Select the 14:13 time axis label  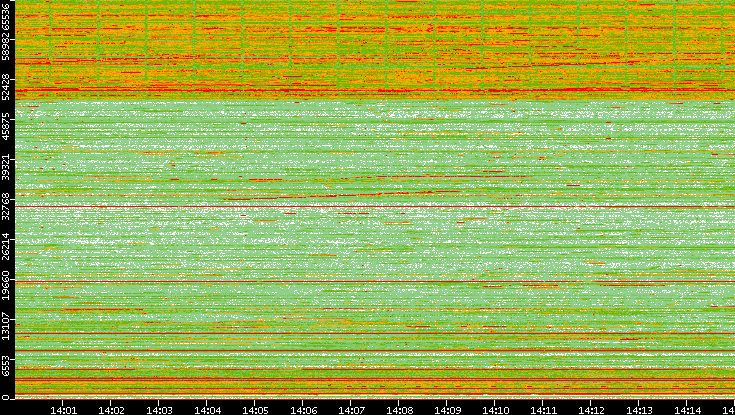pyautogui.click(x=639, y=410)
